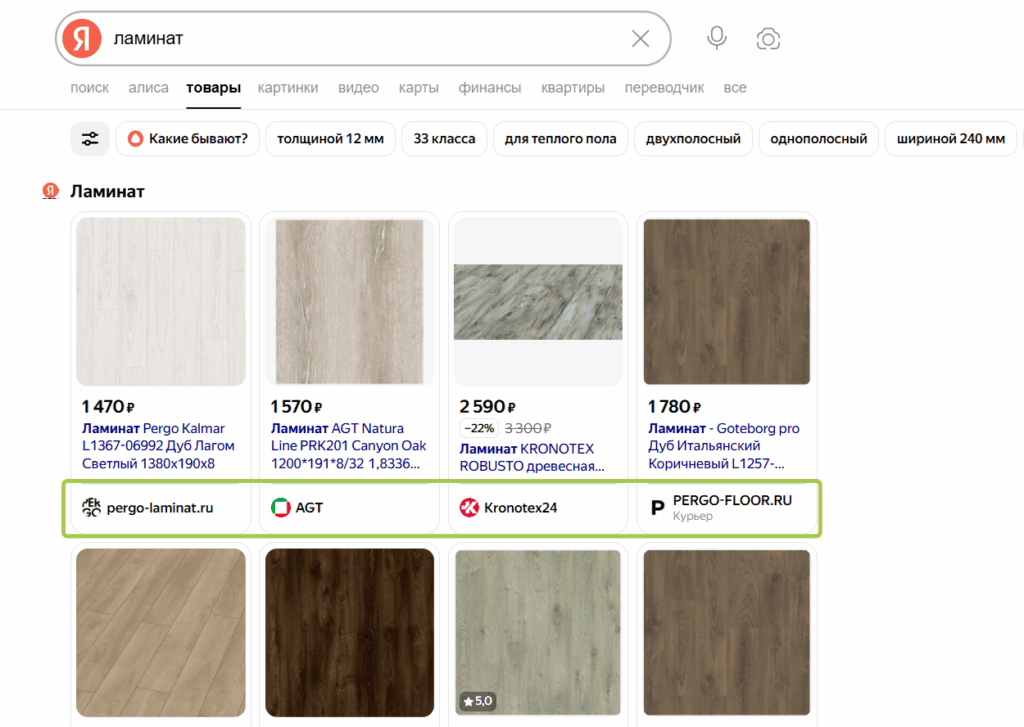Click the 1 780 ₽ price

[674, 406]
